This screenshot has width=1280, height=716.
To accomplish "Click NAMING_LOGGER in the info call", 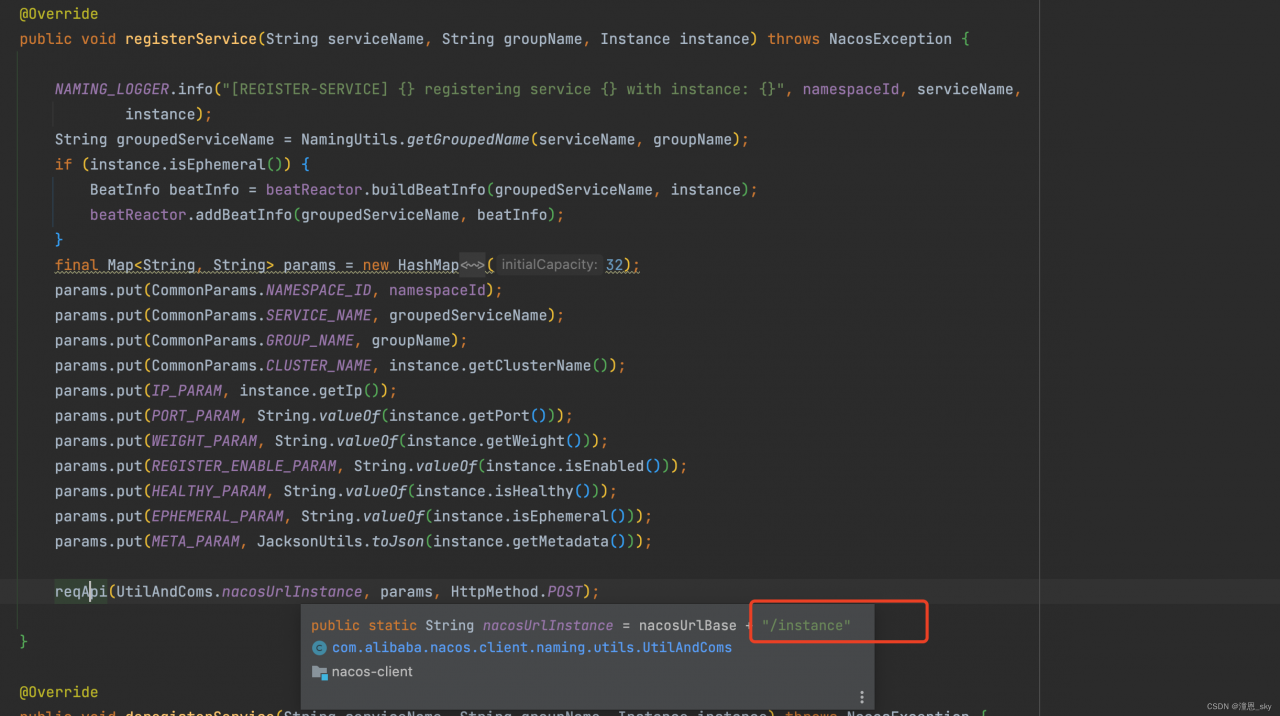I will 112,89.
